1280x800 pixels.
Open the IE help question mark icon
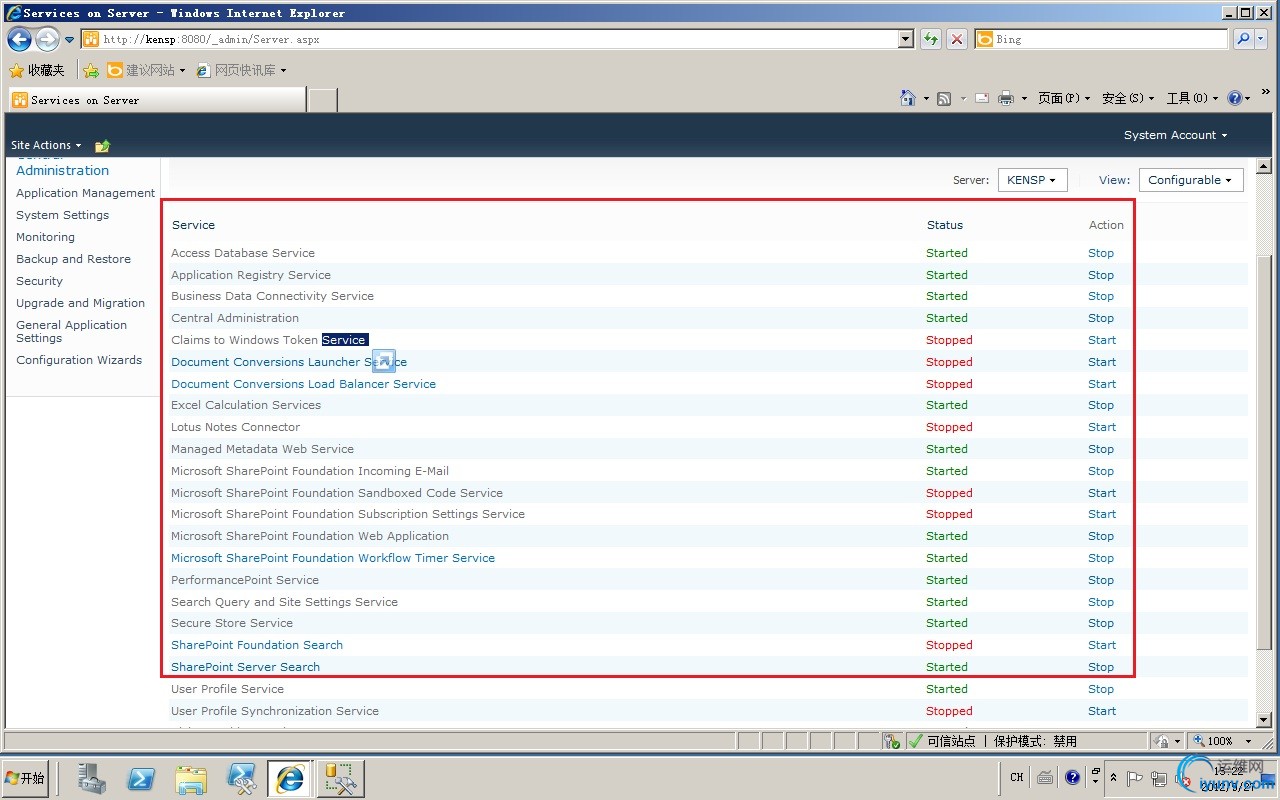1235,98
